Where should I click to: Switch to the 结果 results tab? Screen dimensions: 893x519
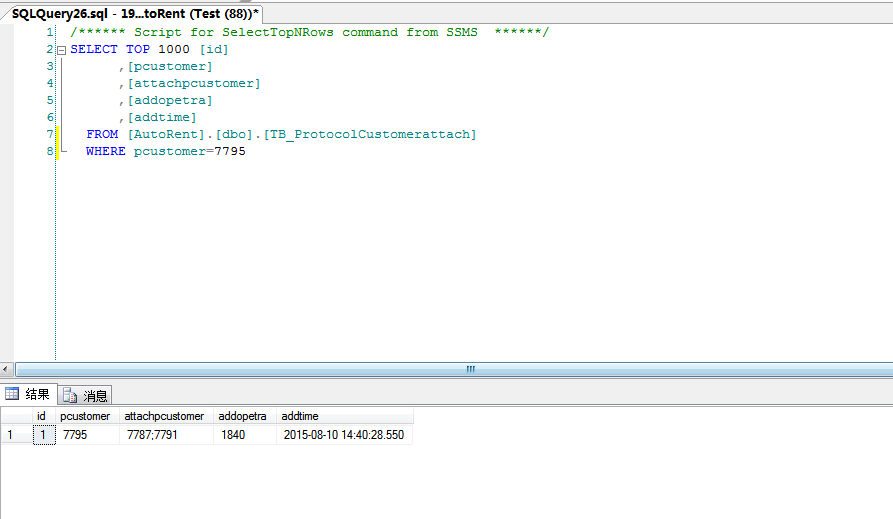click(x=28, y=394)
